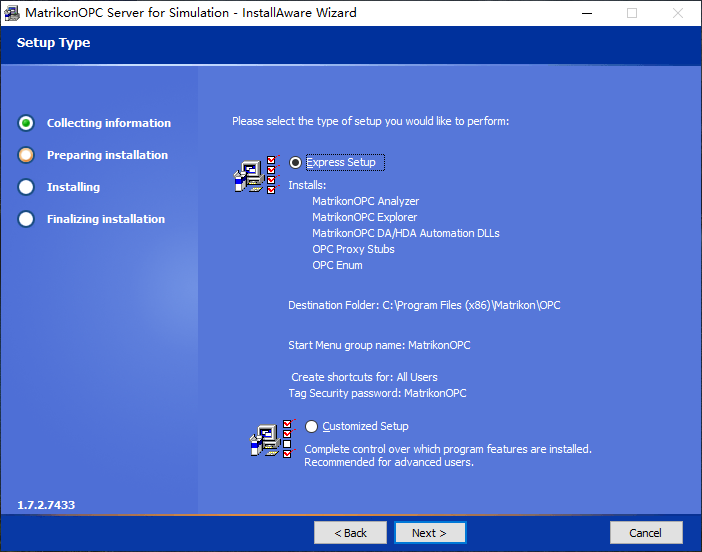Click the MatrikonOPC Explorer list entry
This screenshot has width=702, height=552.
pos(364,218)
